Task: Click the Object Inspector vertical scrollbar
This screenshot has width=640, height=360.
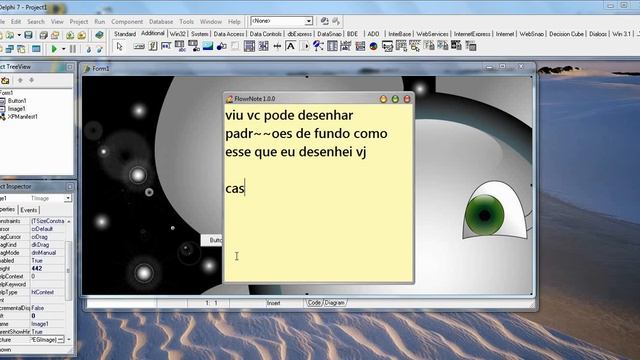Action: point(69,280)
